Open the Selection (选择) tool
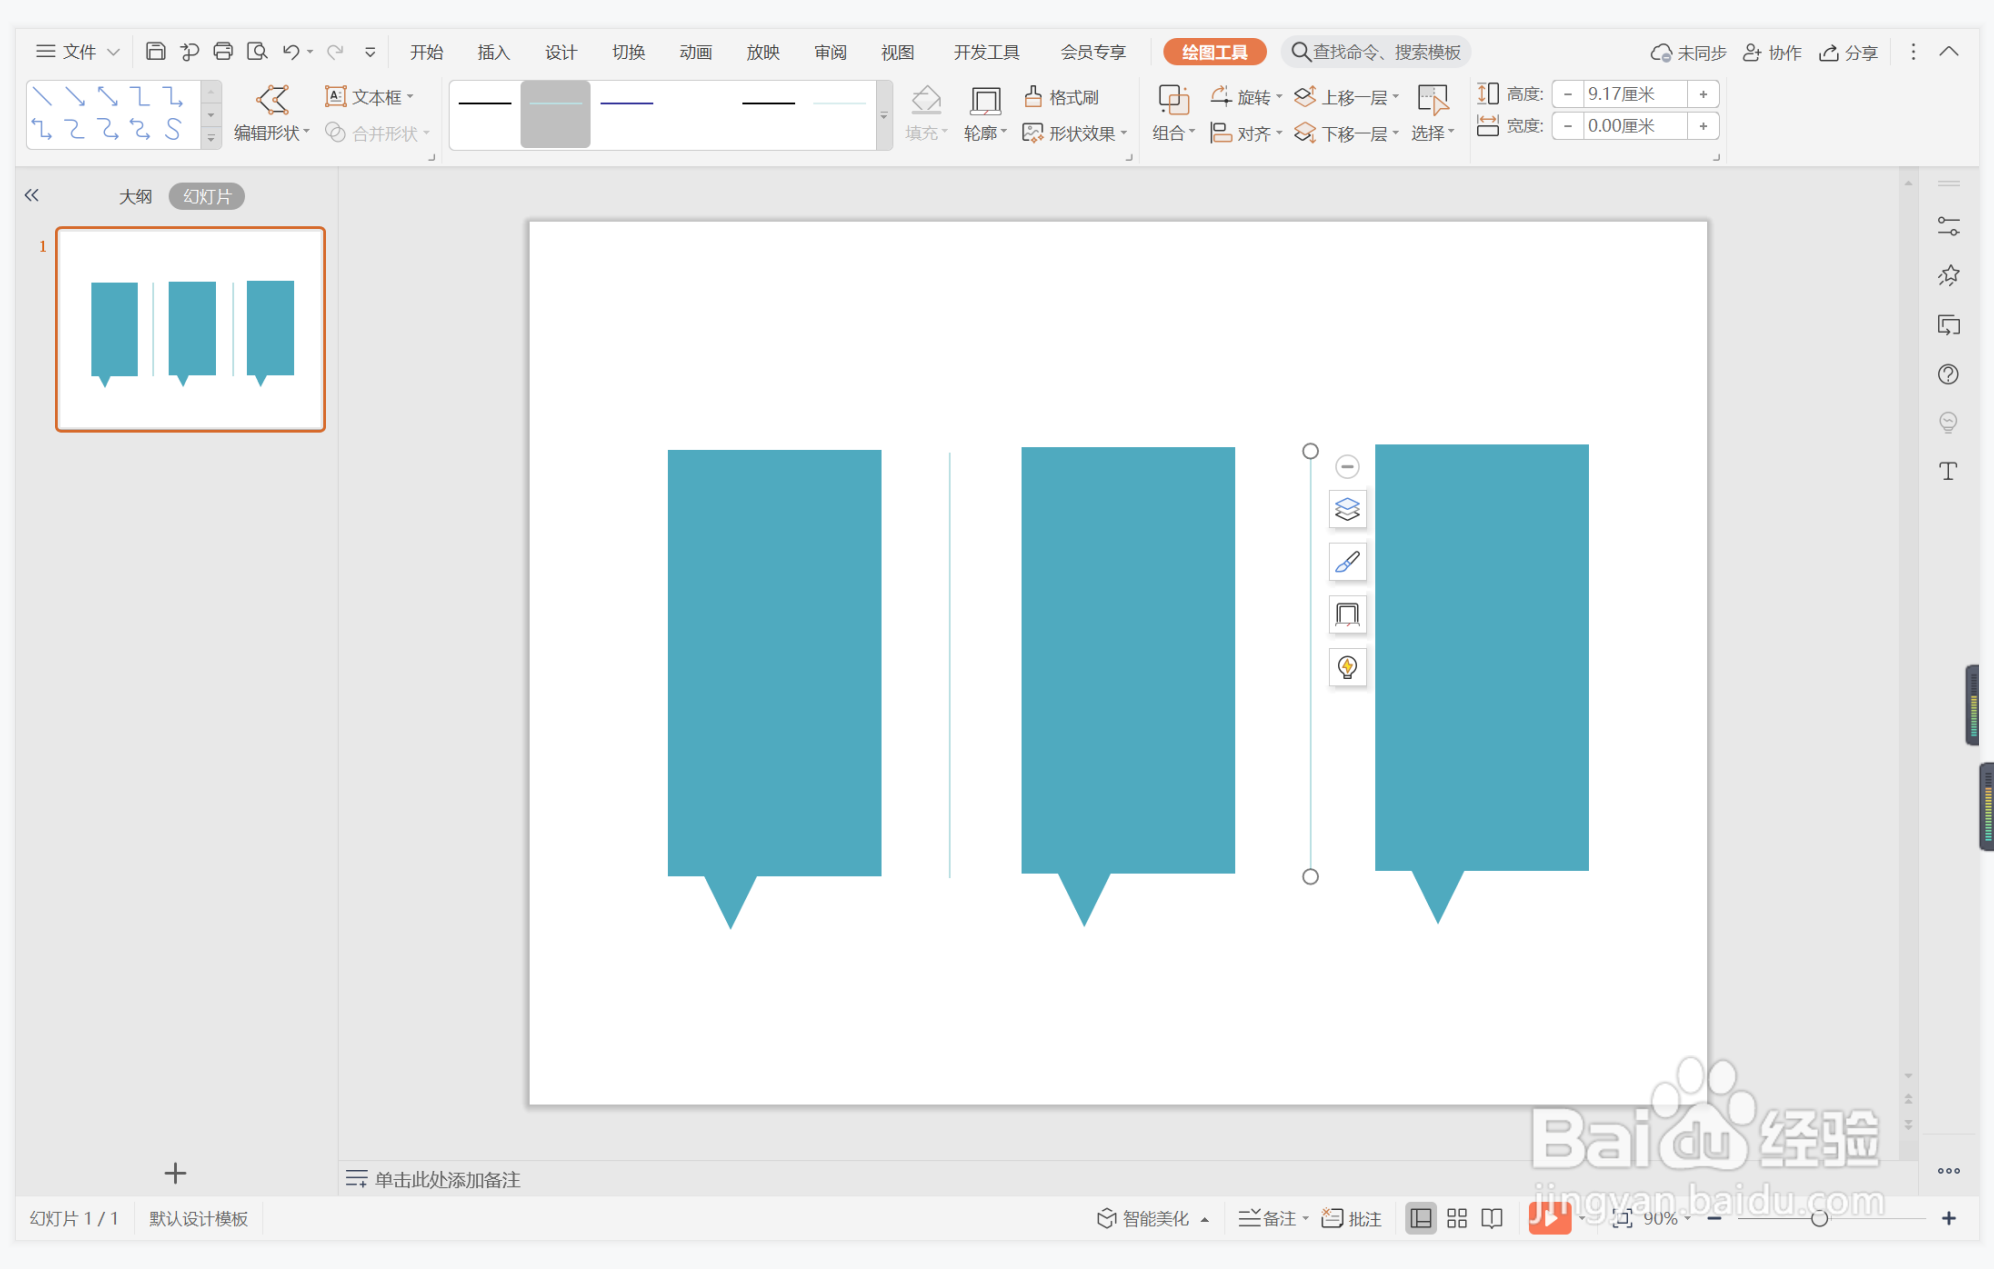Screen dimensions: 1994x1269 (x=1432, y=113)
